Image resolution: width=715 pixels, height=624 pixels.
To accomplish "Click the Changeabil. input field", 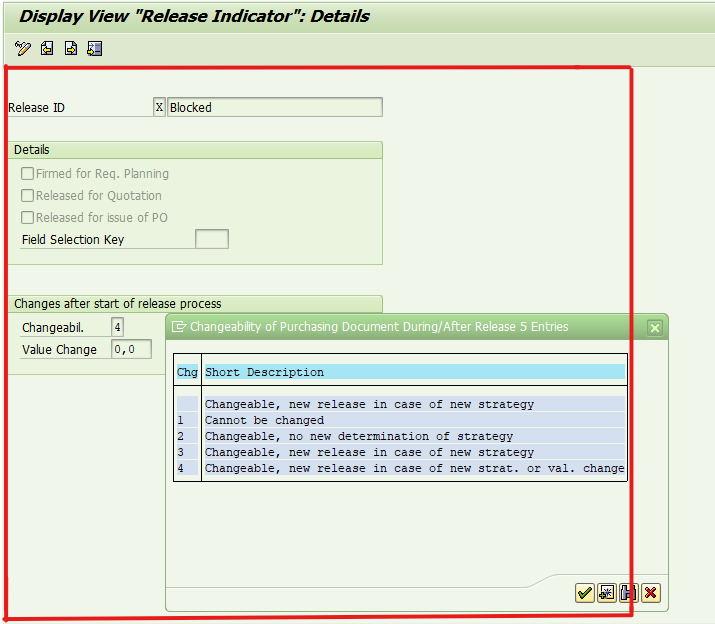I will (x=118, y=328).
